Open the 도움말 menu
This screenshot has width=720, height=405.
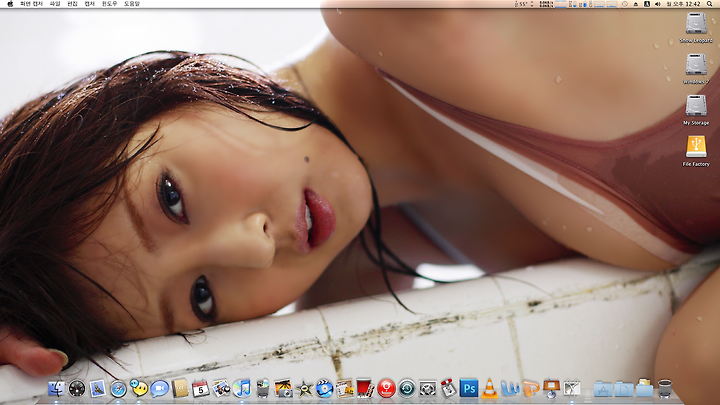132,4
